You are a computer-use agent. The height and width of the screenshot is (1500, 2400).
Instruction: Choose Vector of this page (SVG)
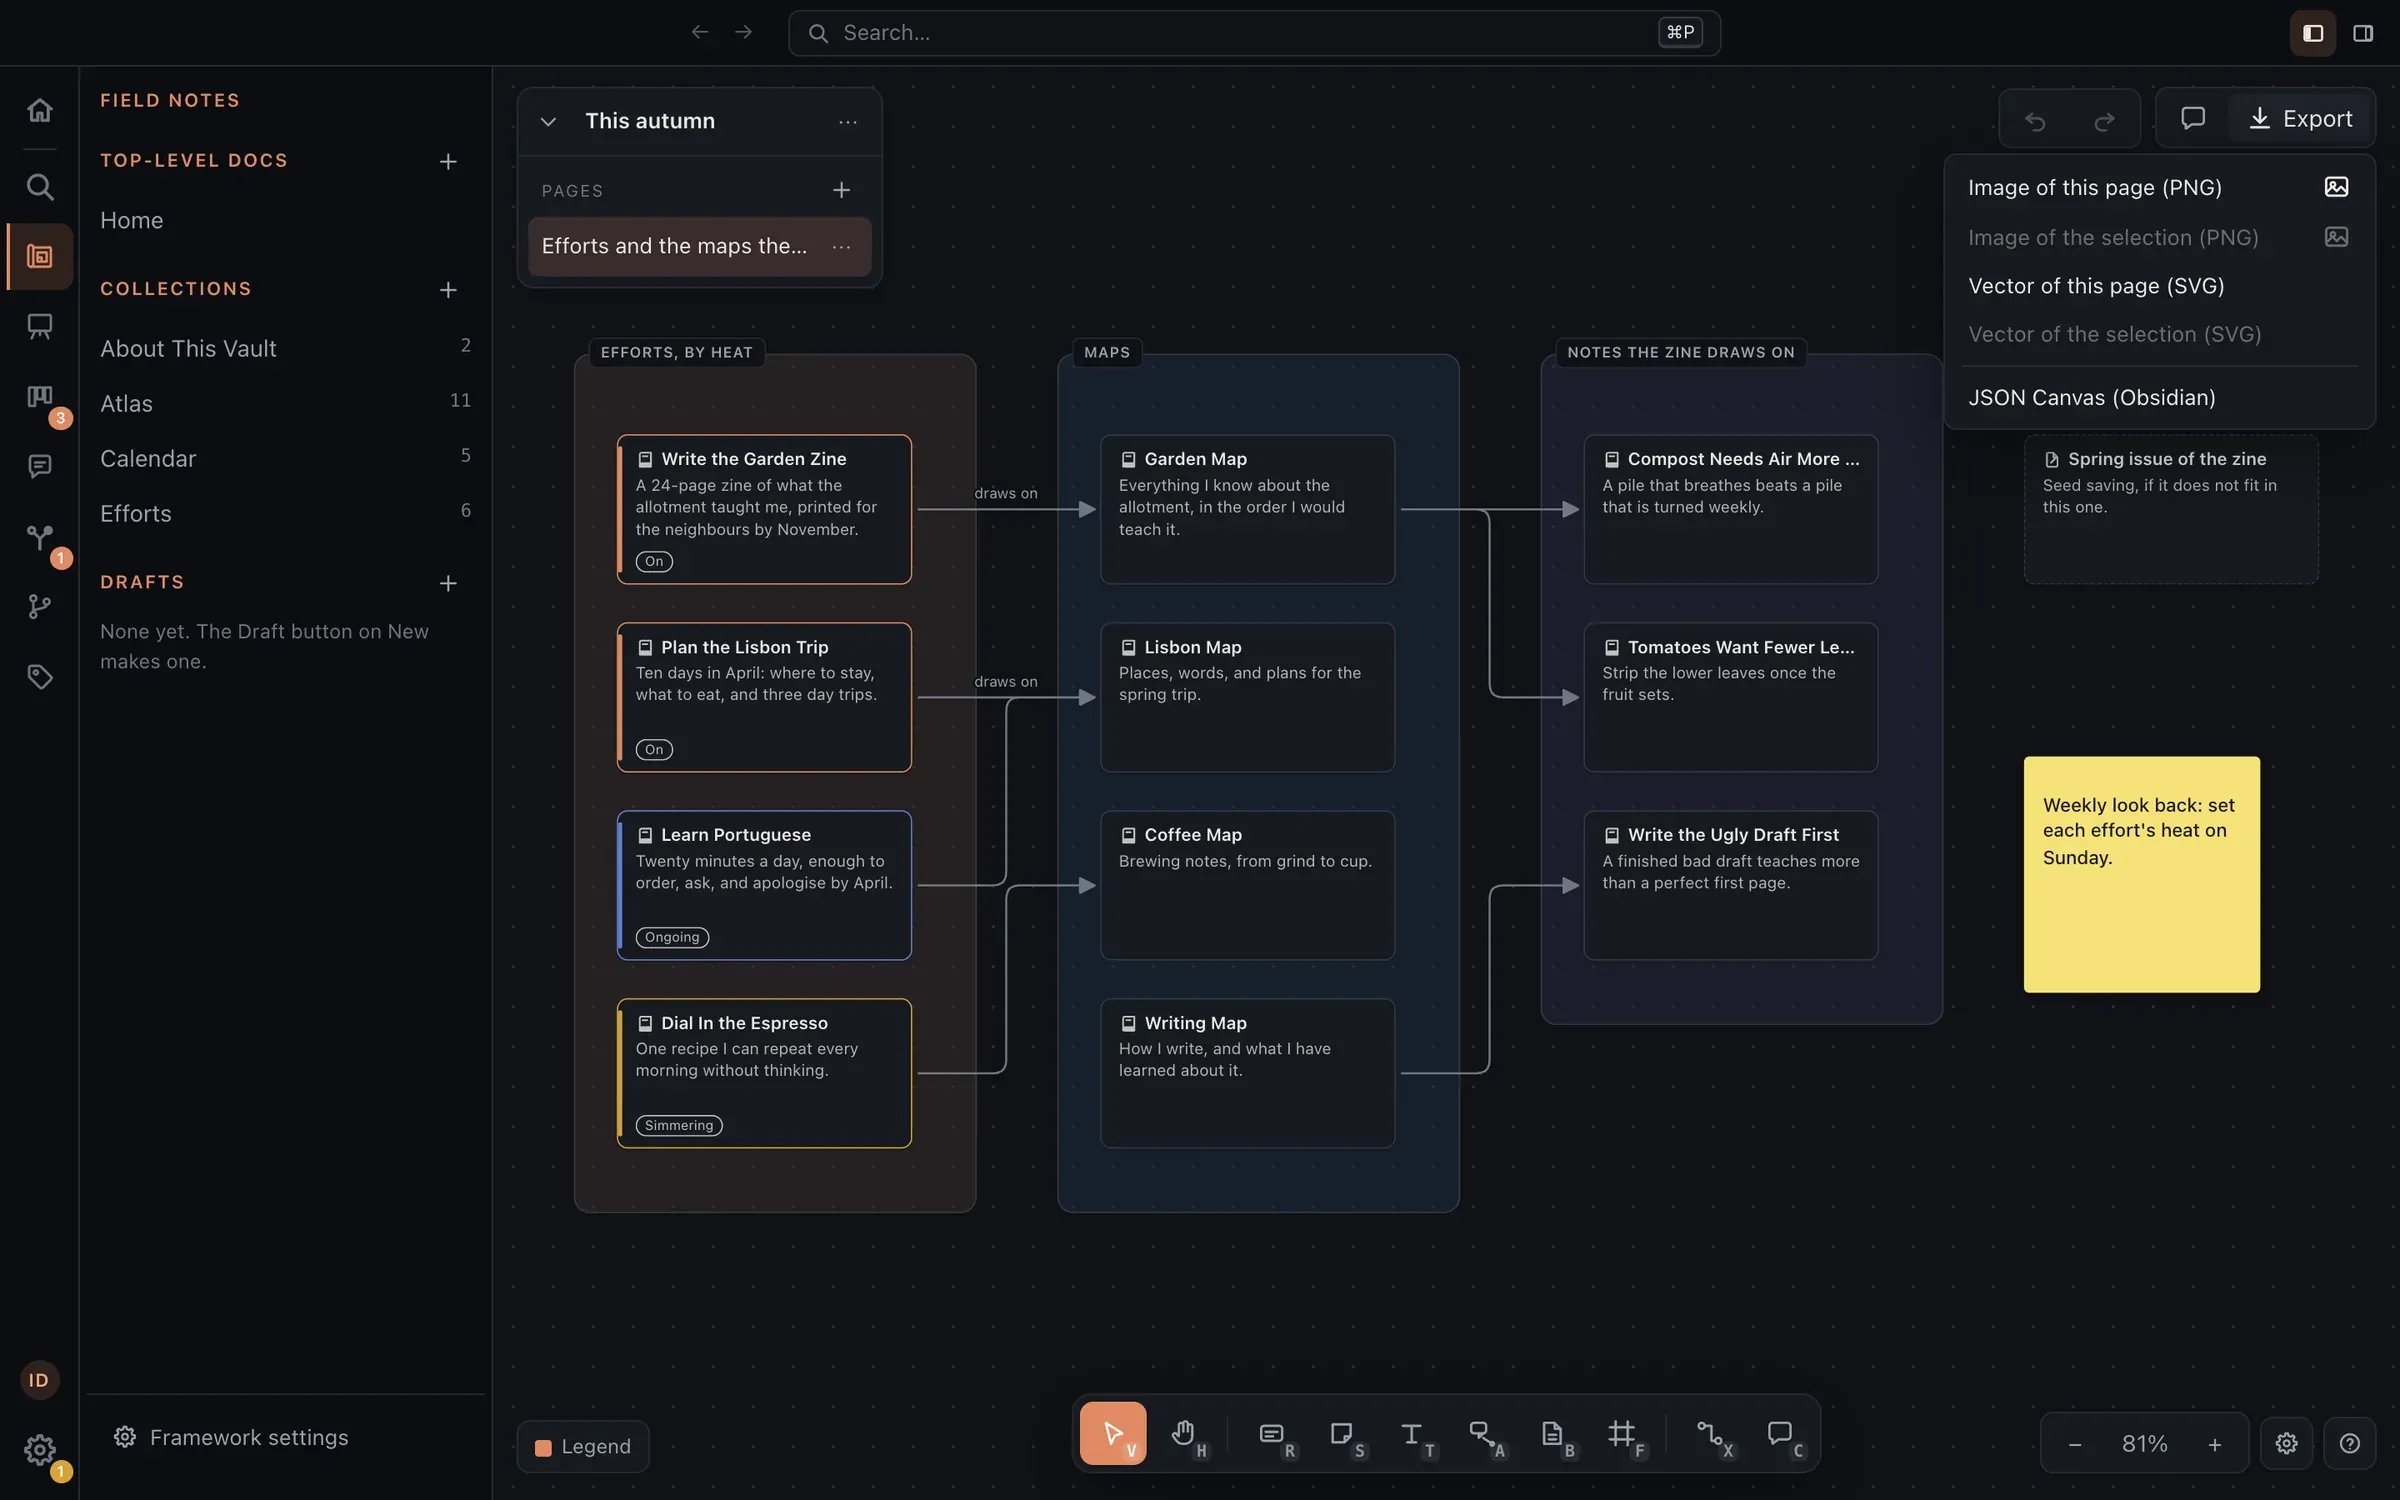coord(2159,285)
